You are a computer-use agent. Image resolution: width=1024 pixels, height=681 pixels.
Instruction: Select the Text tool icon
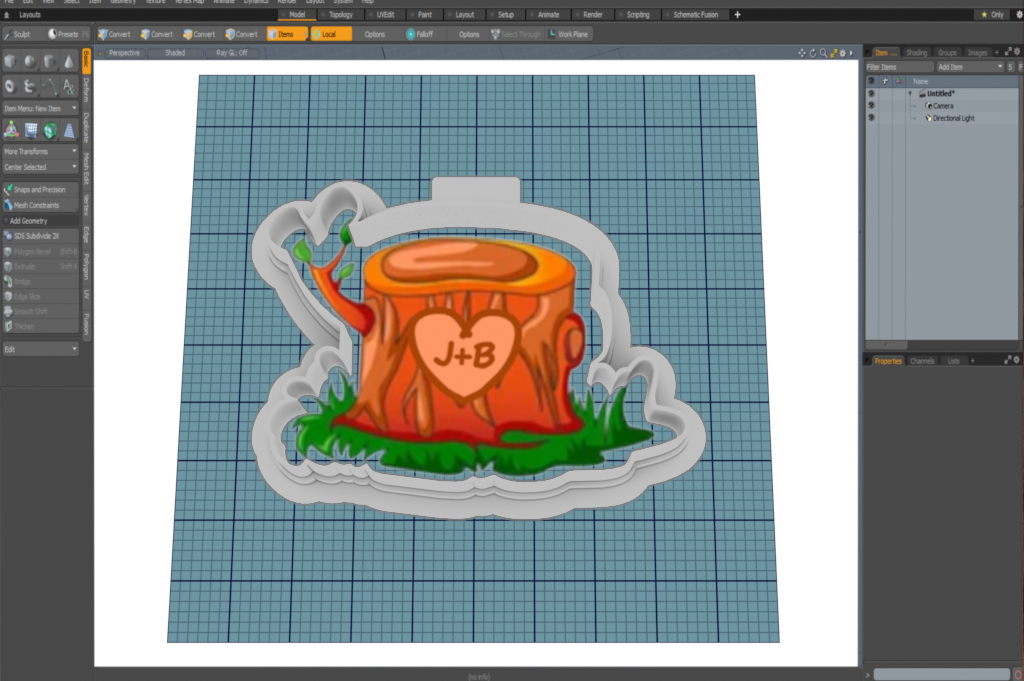click(69, 86)
